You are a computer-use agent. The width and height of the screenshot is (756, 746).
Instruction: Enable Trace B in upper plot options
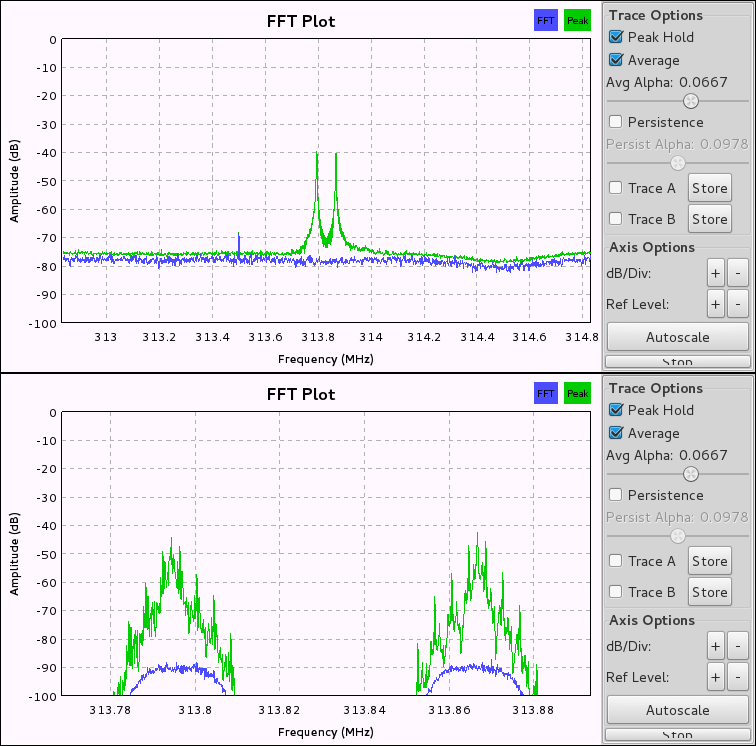pos(616,219)
